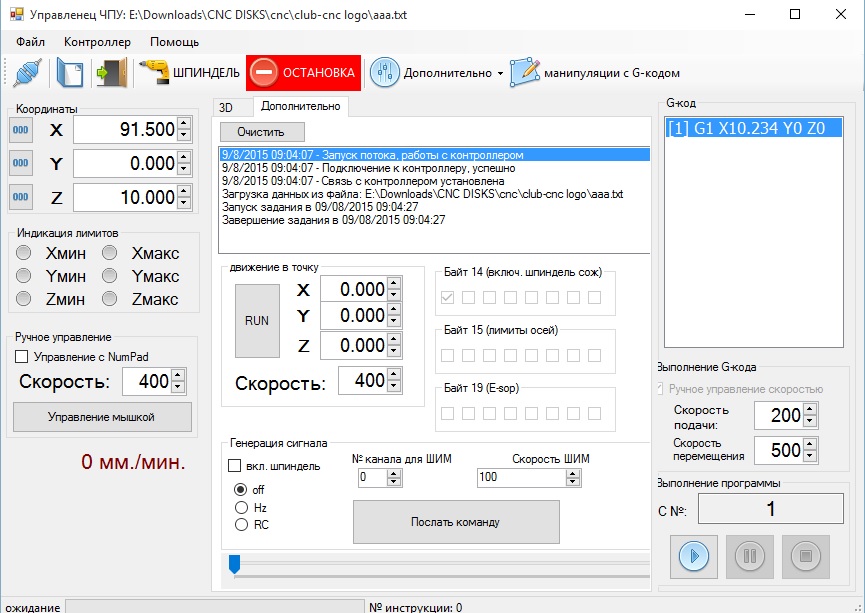Increase manual Скорость 400 spinner

coord(178,375)
